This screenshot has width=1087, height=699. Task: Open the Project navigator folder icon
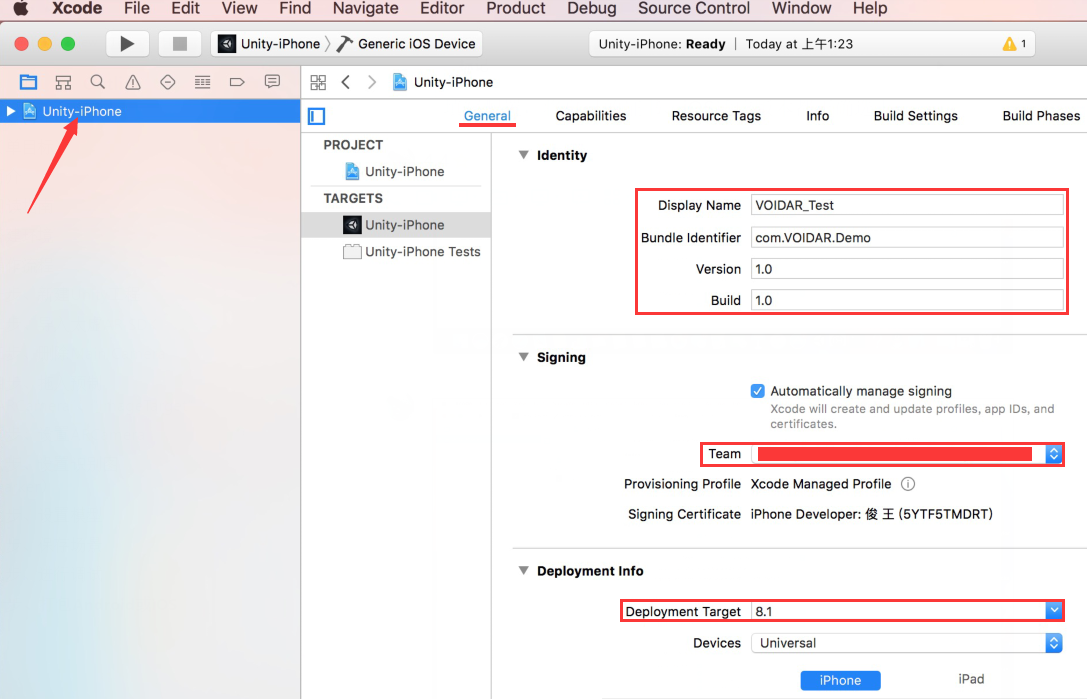coord(28,82)
